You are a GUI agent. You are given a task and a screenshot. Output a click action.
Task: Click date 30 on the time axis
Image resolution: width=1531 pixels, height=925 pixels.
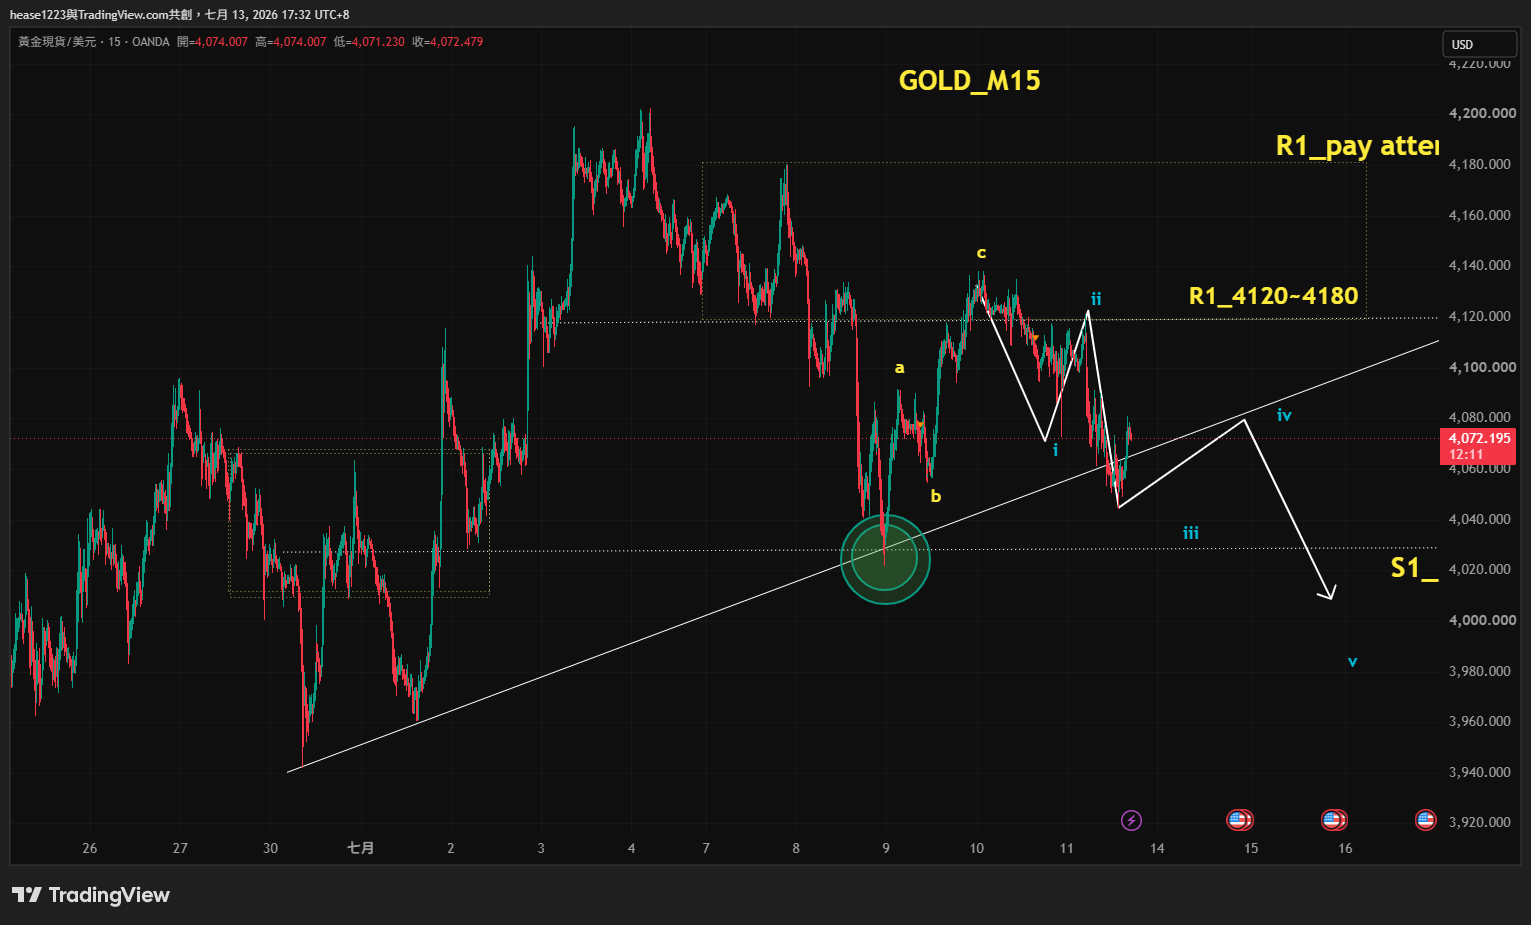coord(270,848)
